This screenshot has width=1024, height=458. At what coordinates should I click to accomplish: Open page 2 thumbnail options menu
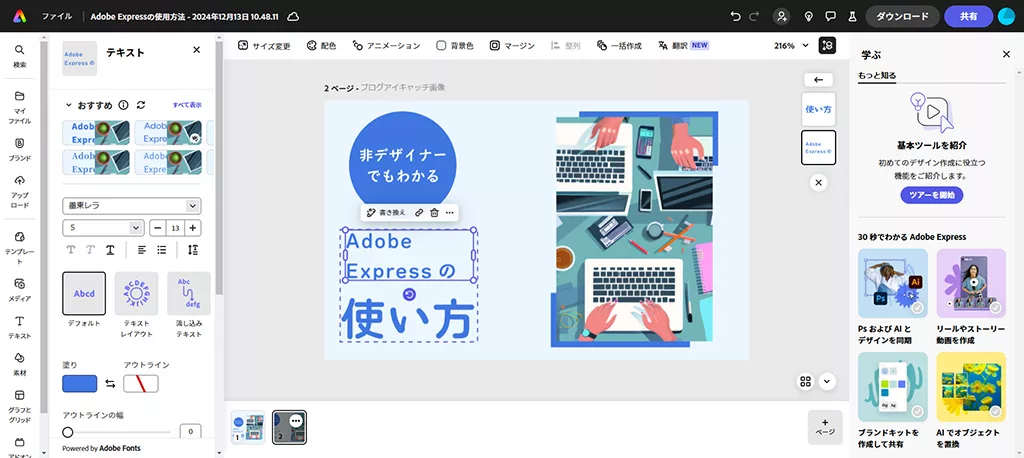coord(296,421)
